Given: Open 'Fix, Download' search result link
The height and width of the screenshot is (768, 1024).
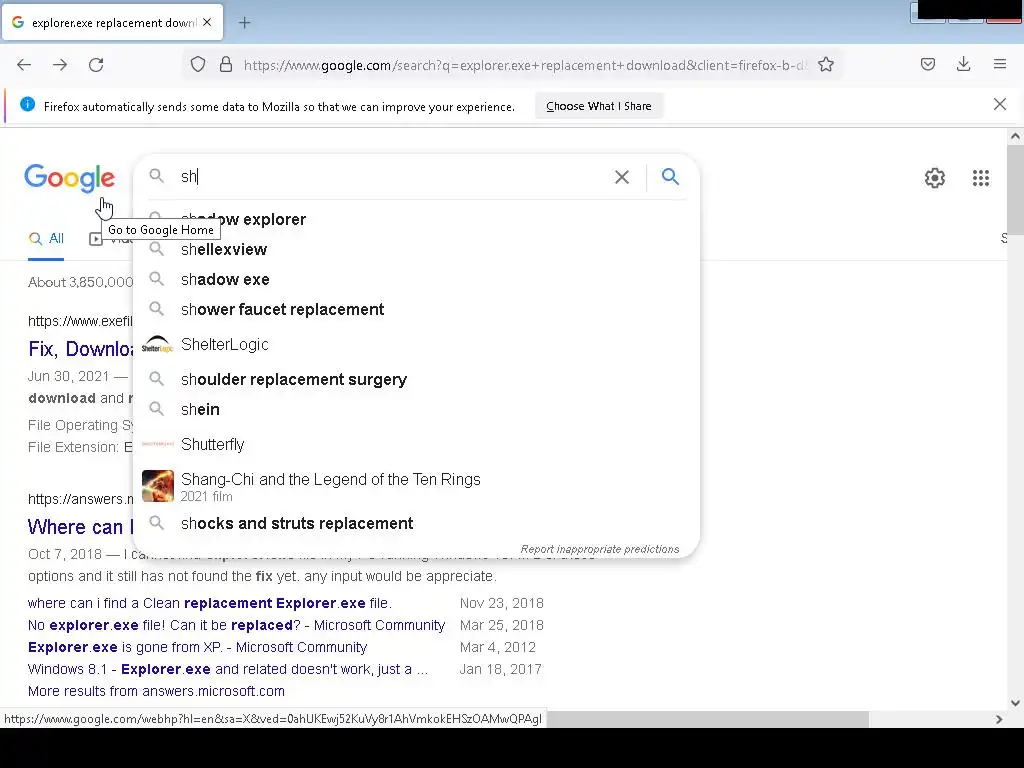Looking at the screenshot, I should 80,349.
